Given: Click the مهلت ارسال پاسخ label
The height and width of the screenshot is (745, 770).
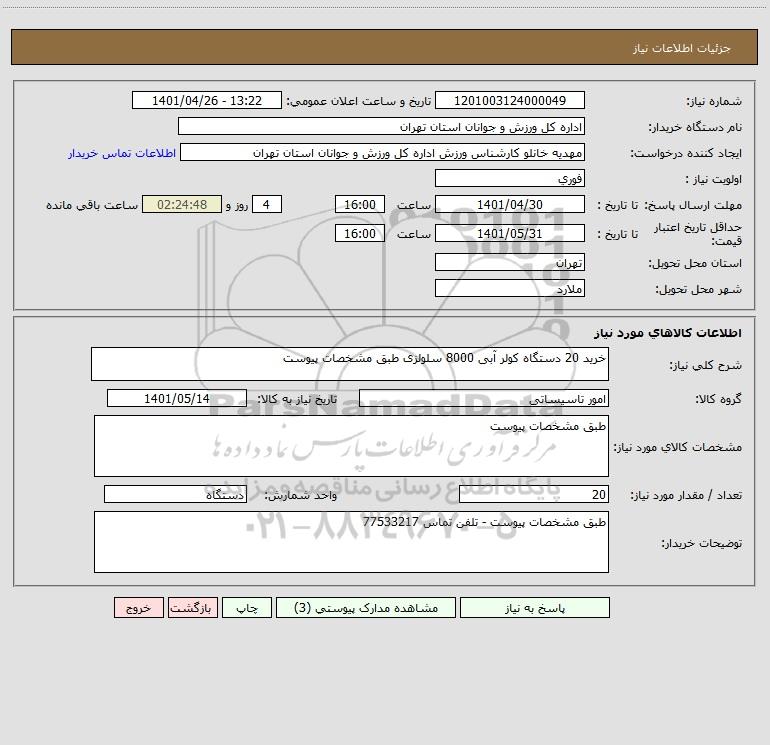Looking at the screenshot, I should tap(693, 206).
